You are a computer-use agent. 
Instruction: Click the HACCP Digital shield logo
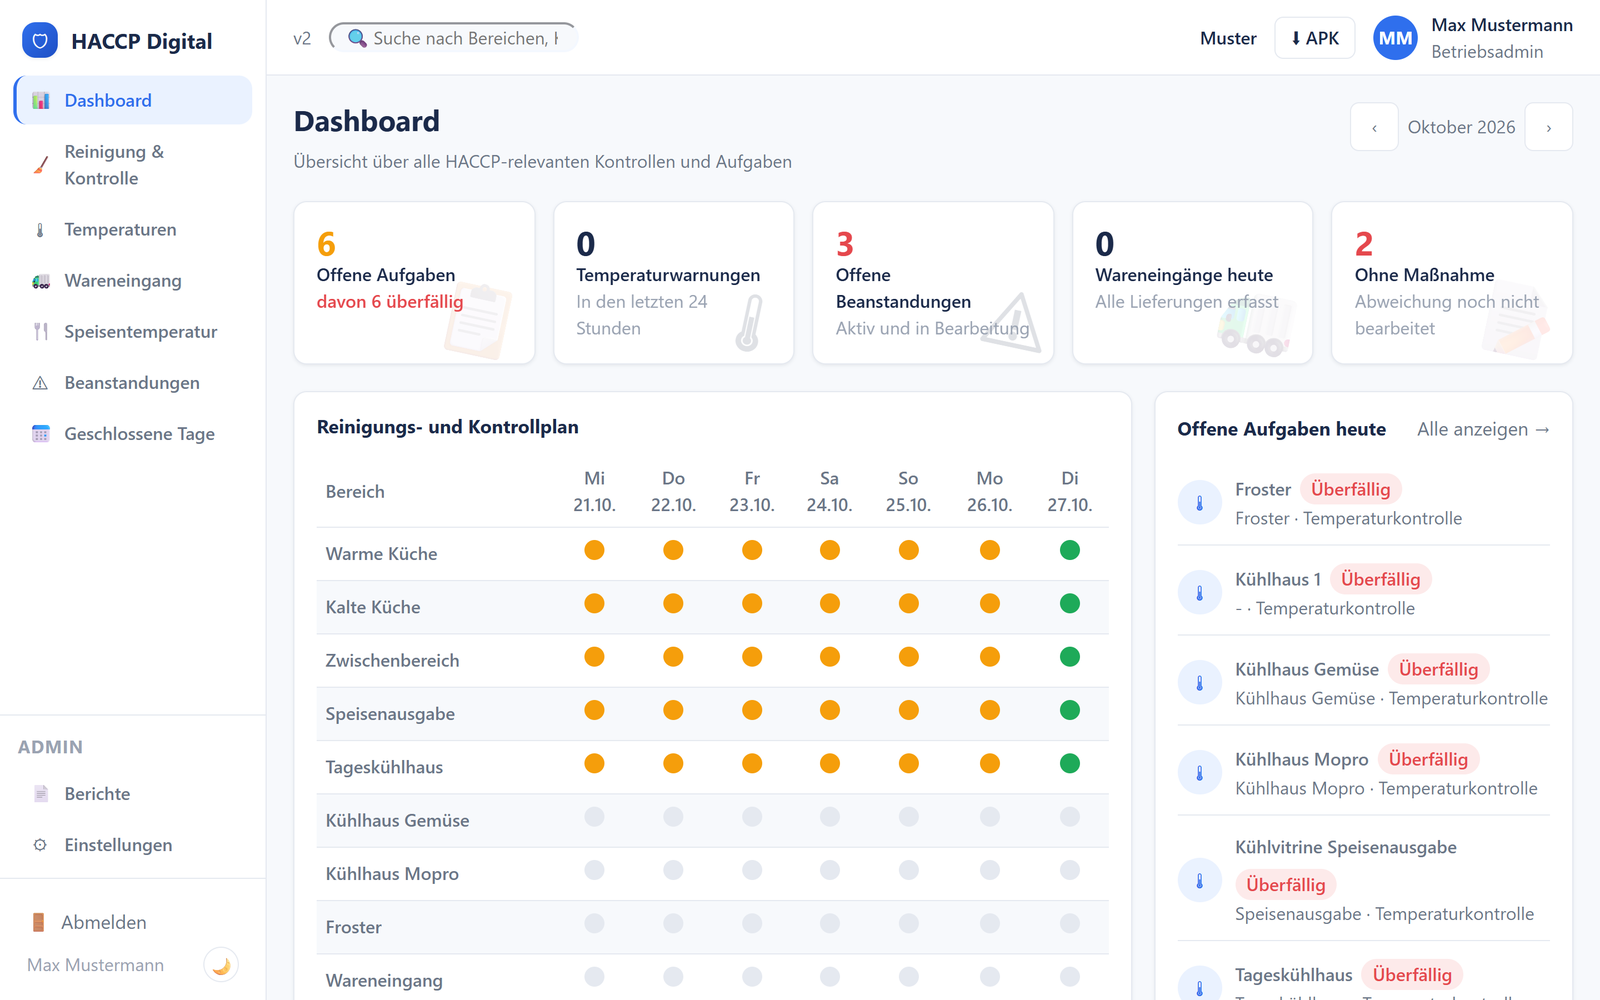pos(40,41)
